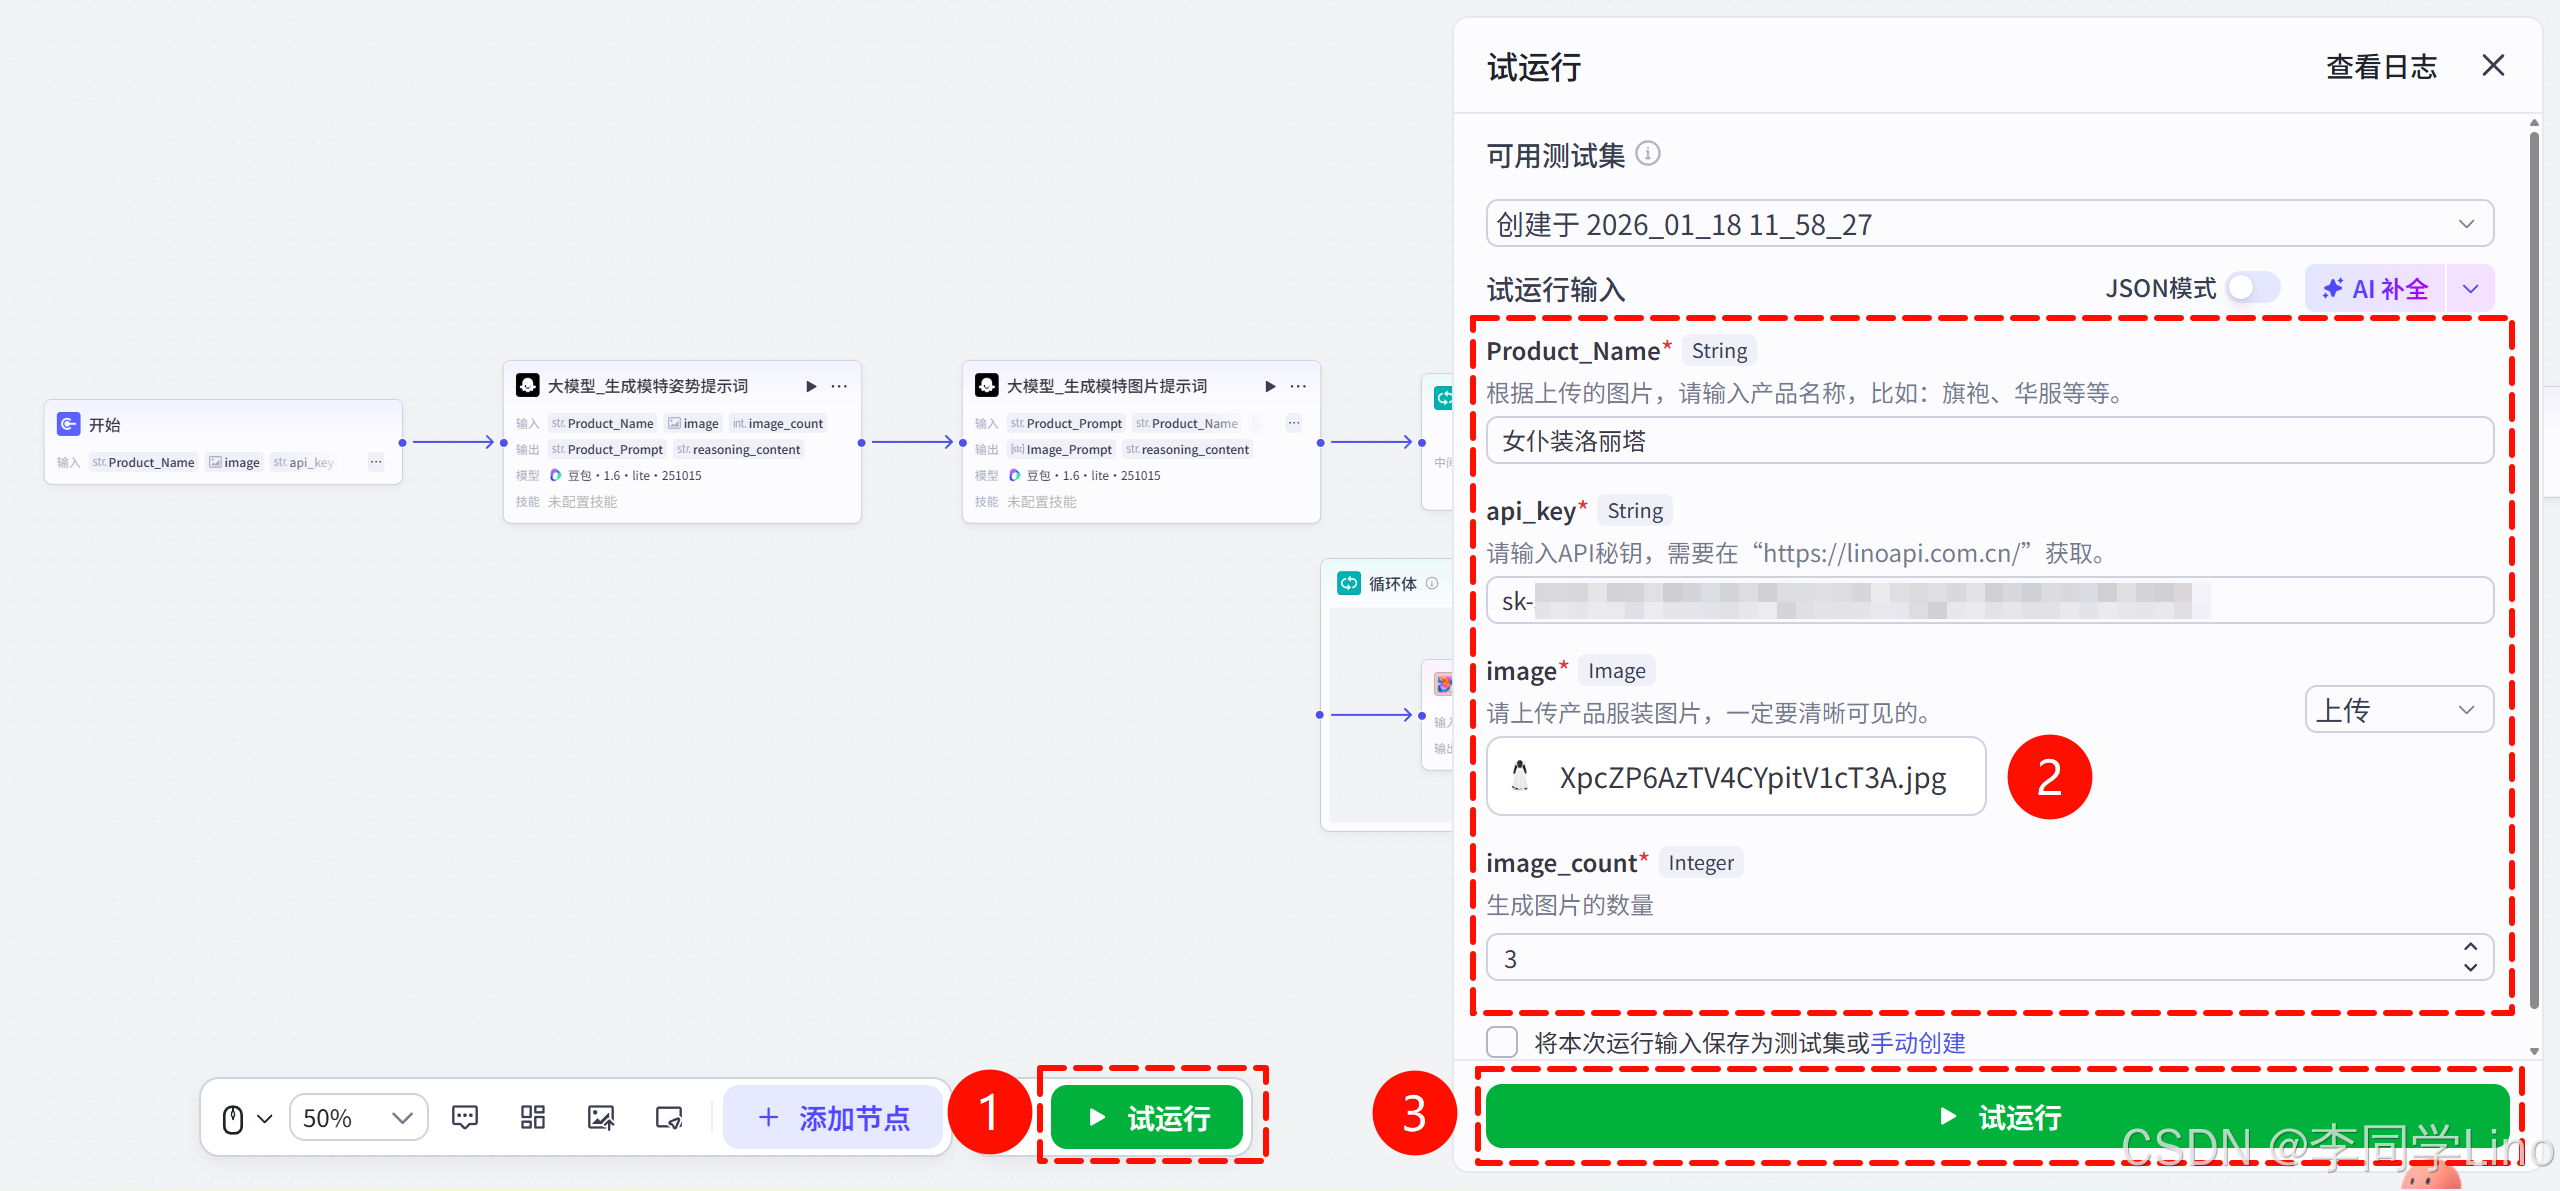Open 查看日志 in the panel header
This screenshot has height=1191, width=2560.
[2381, 67]
